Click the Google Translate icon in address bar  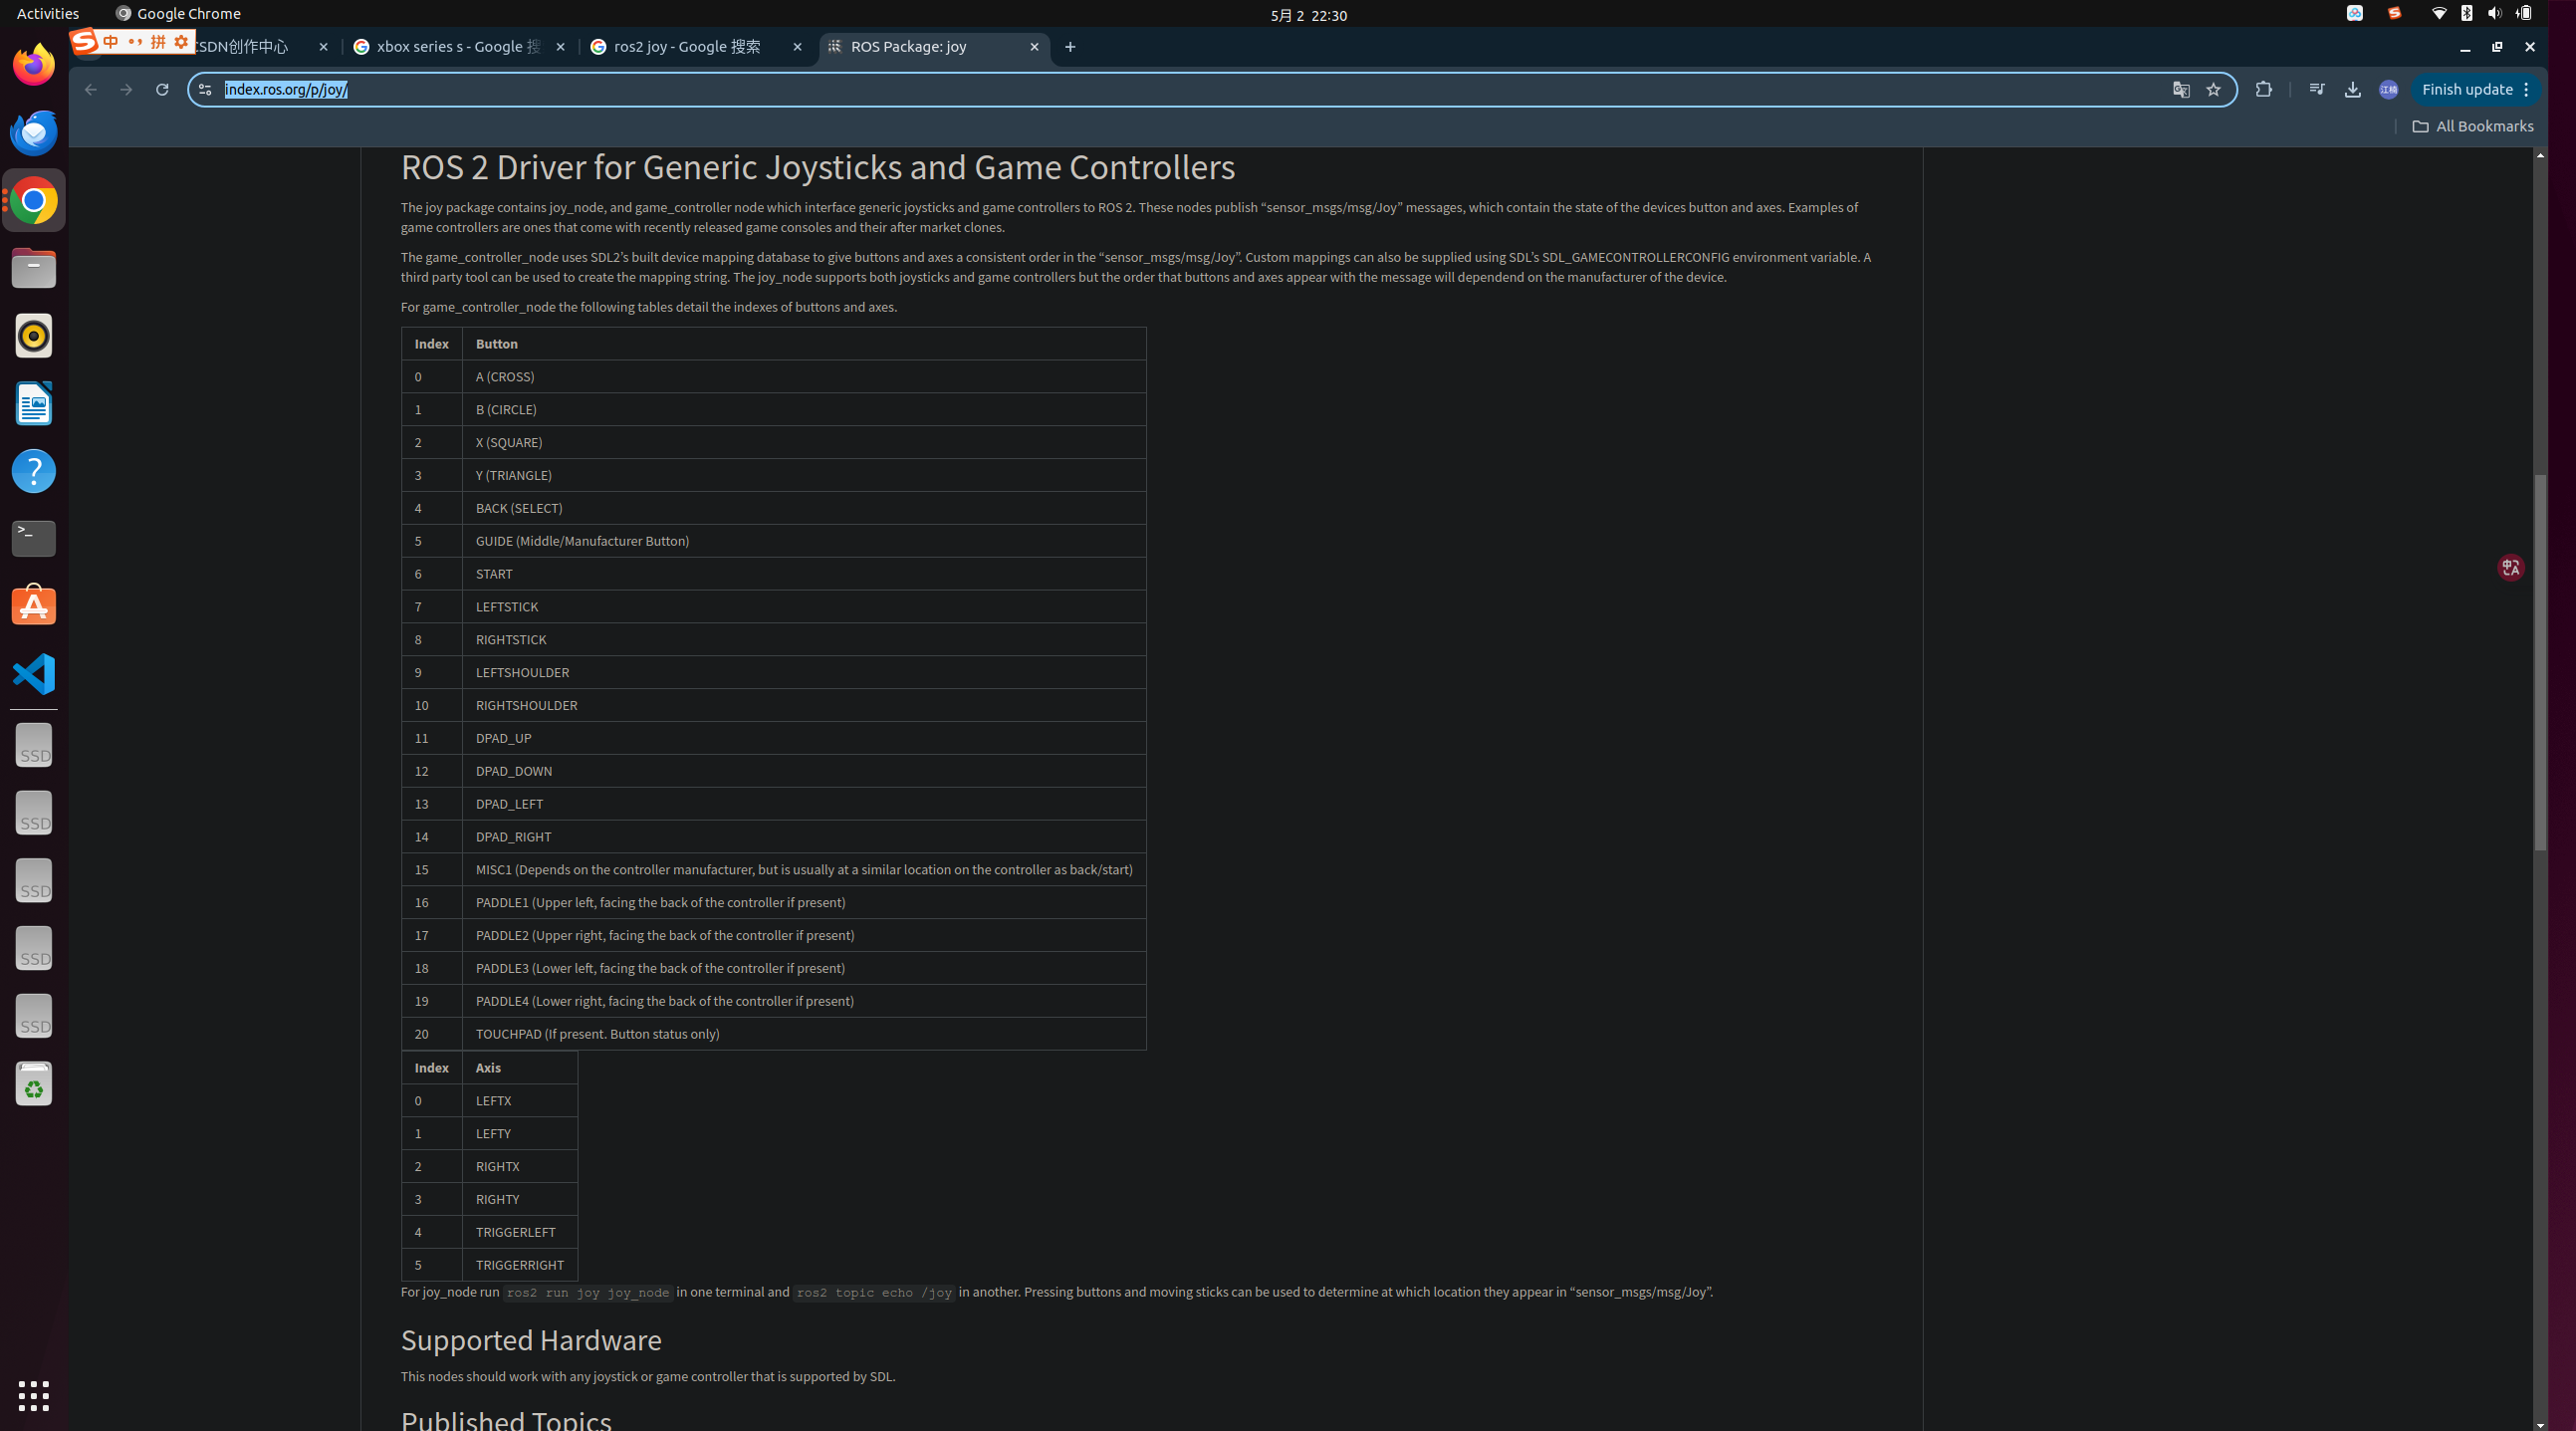[2181, 90]
